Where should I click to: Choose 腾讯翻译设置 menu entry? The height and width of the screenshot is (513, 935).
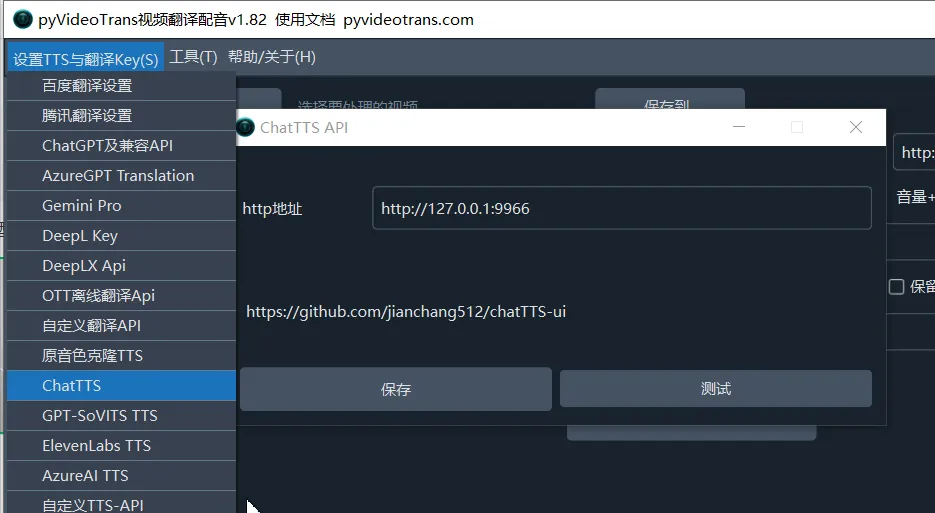point(87,116)
